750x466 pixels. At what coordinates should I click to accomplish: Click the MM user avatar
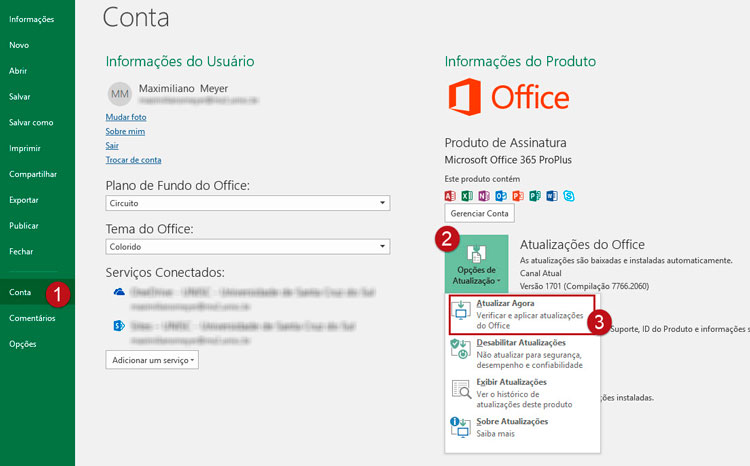120,94
